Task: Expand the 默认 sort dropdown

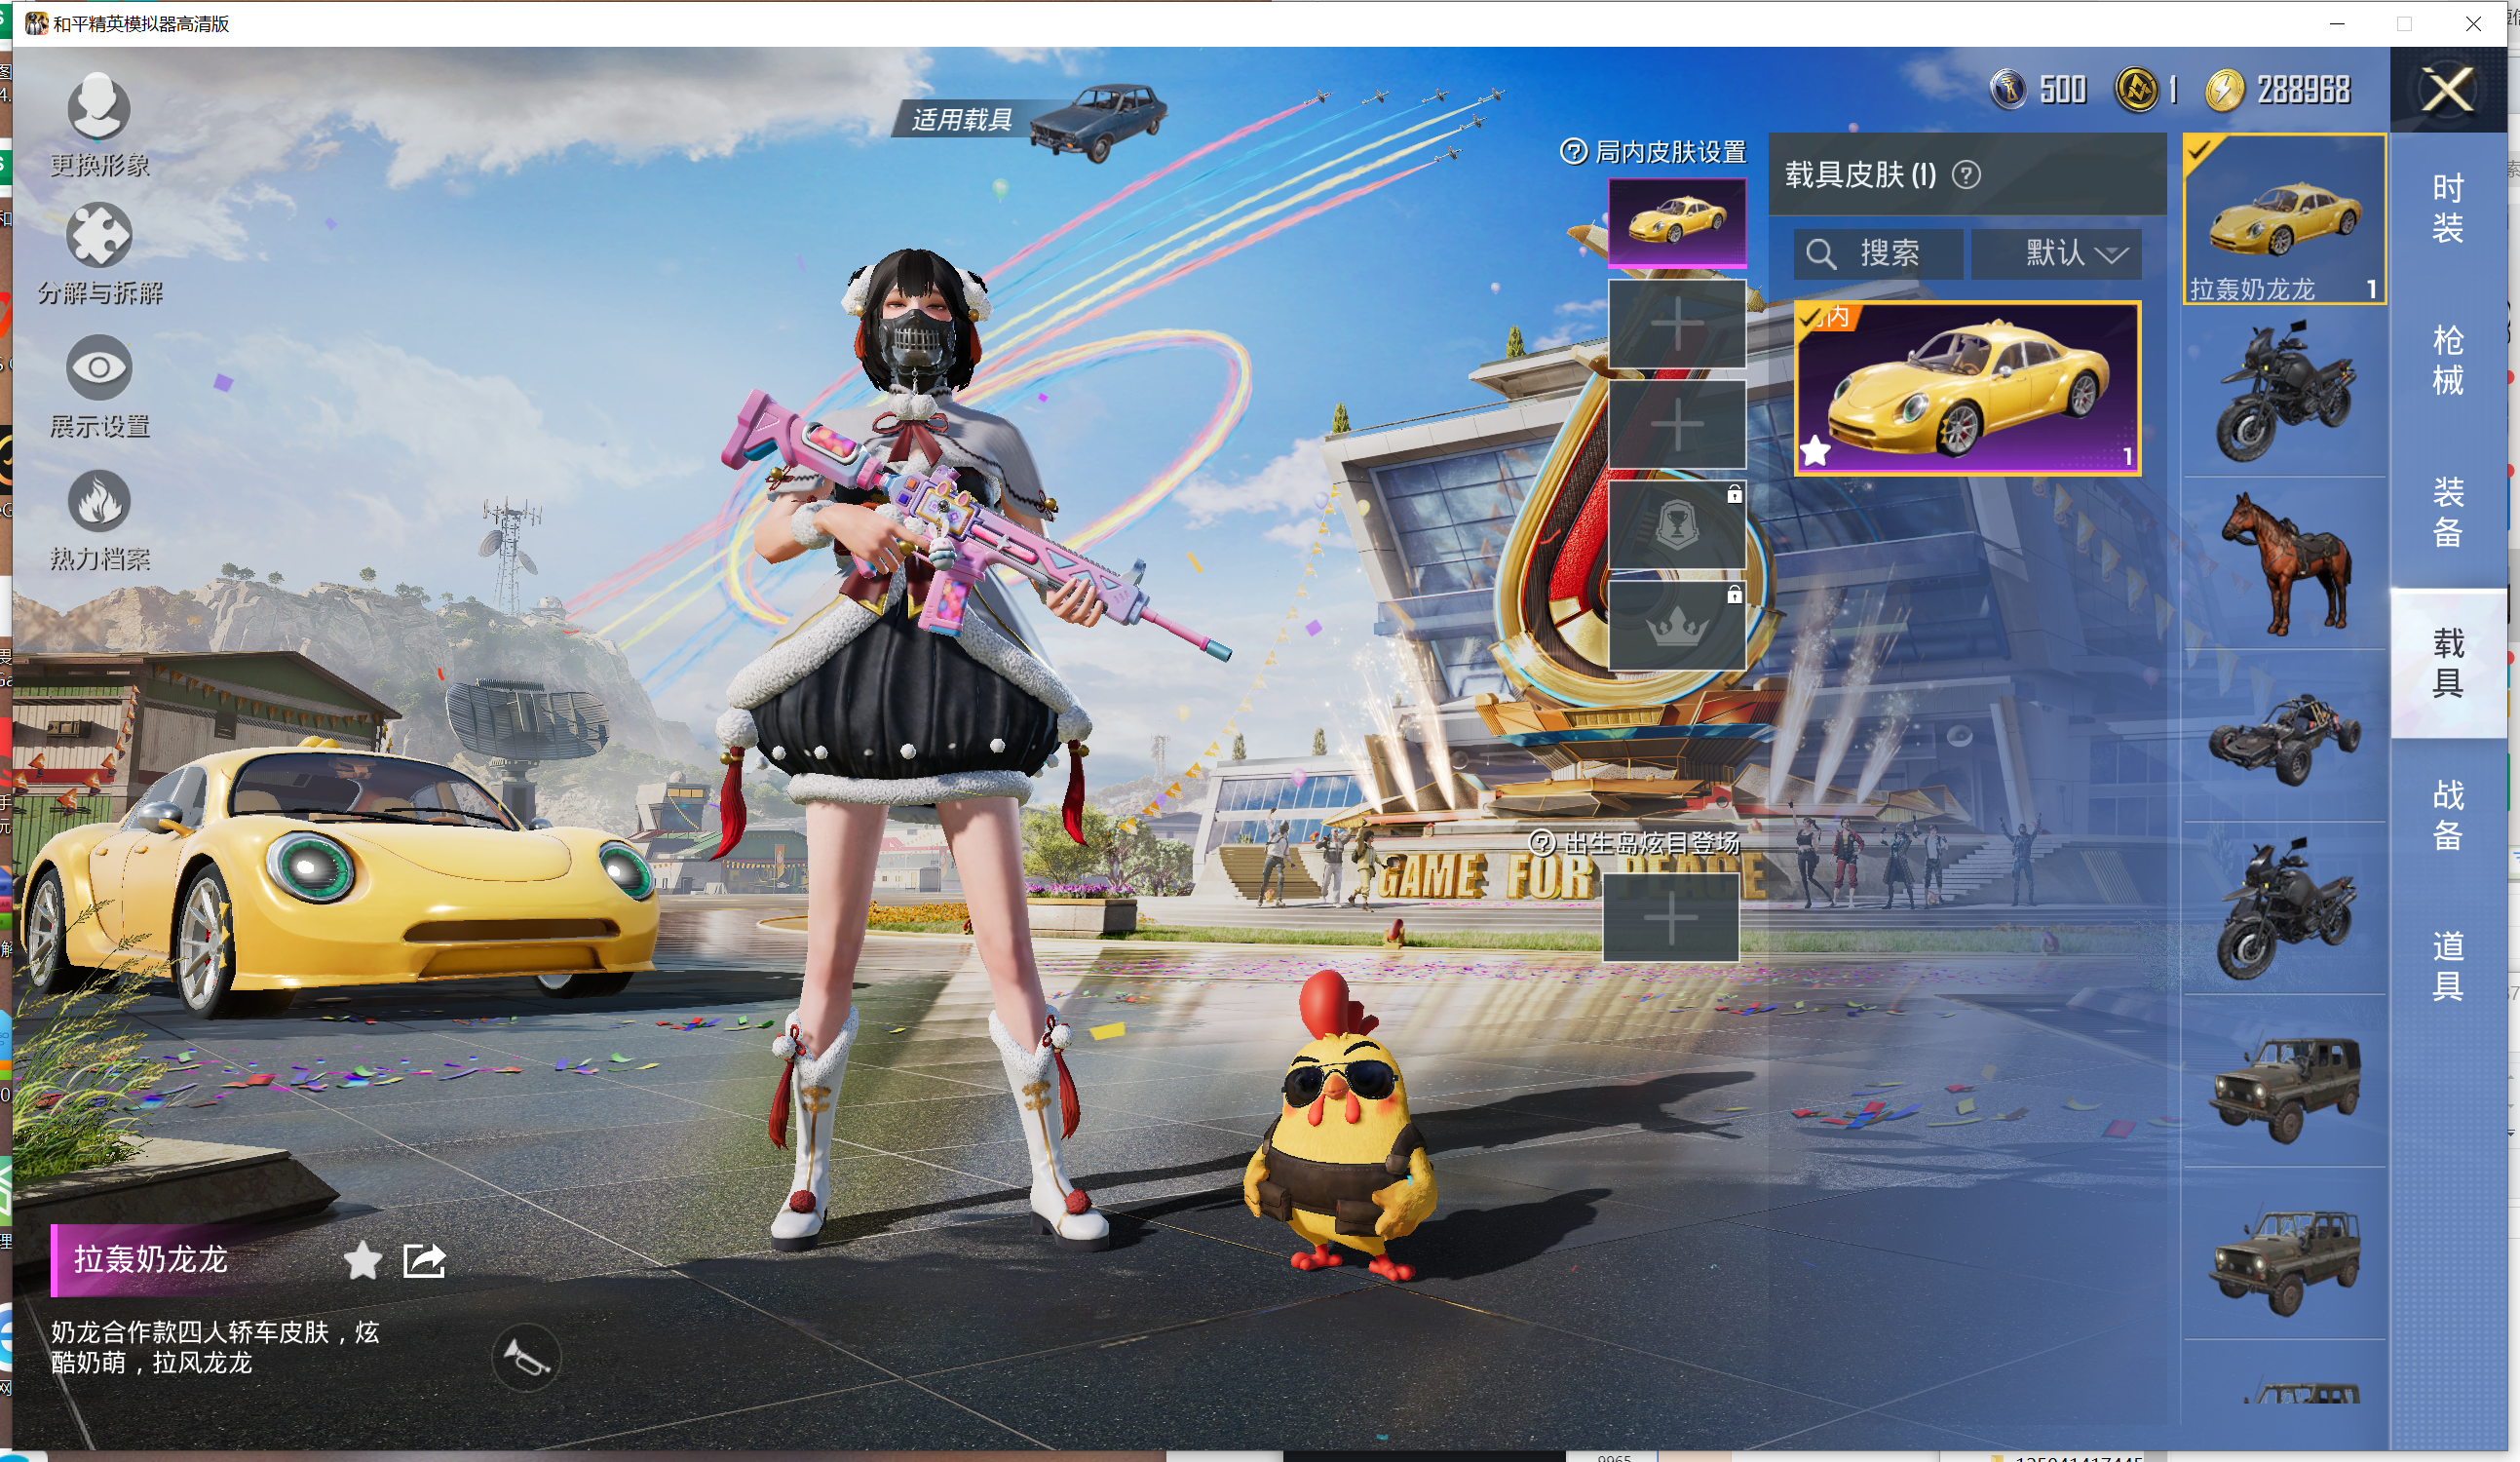Action: 2057,253
